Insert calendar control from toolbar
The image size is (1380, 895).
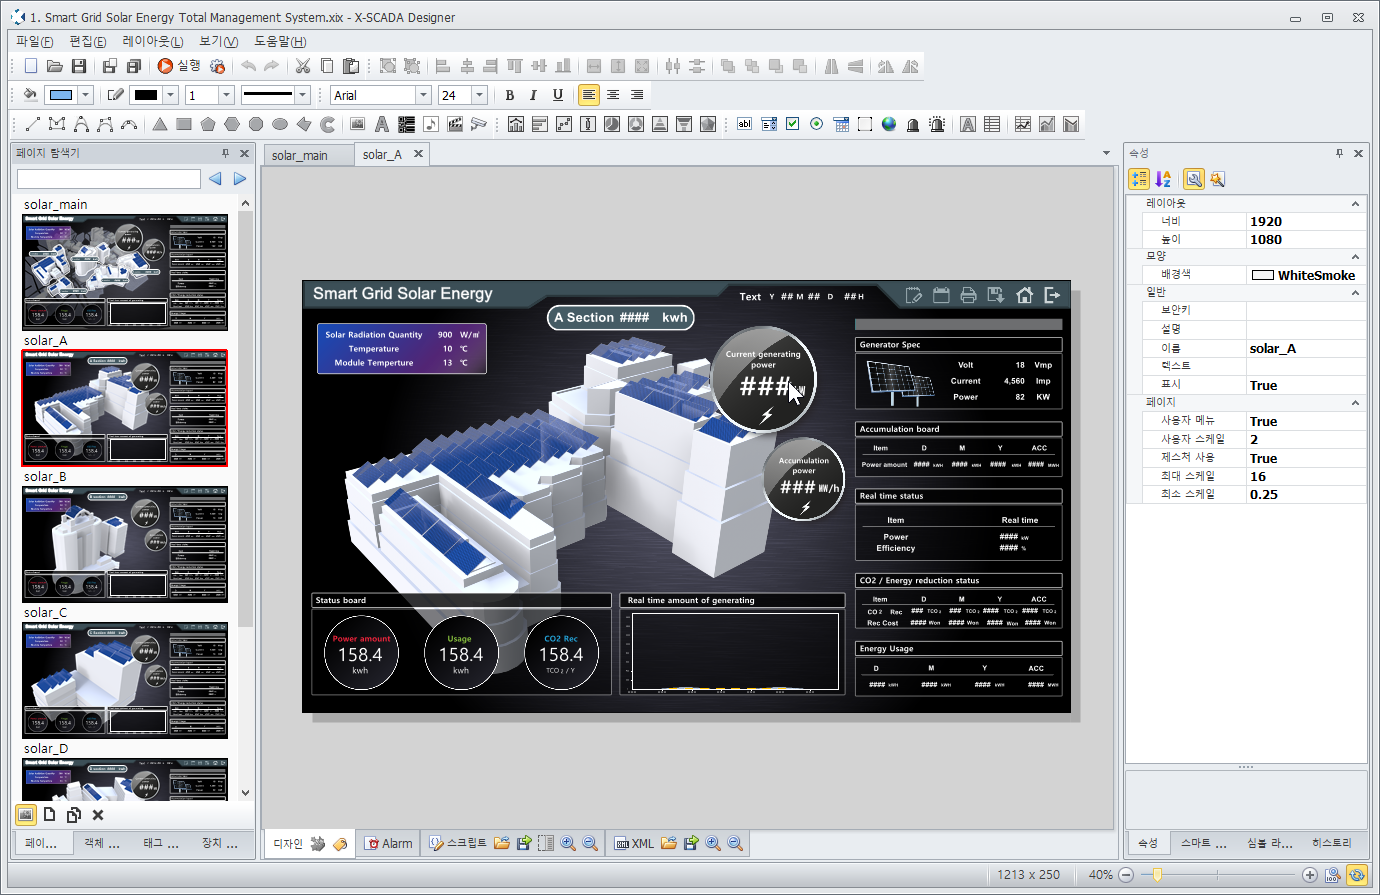(x=841, y=124)
